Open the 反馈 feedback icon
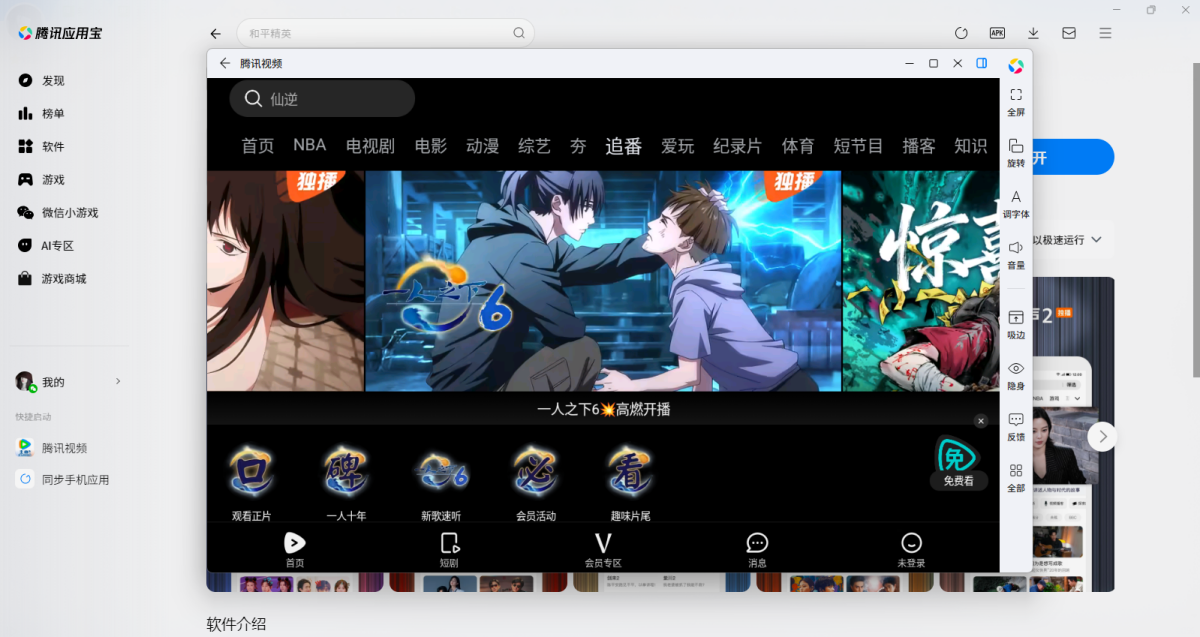The height and width of the screenshot is (637, 1200). tap(1016, 420)
